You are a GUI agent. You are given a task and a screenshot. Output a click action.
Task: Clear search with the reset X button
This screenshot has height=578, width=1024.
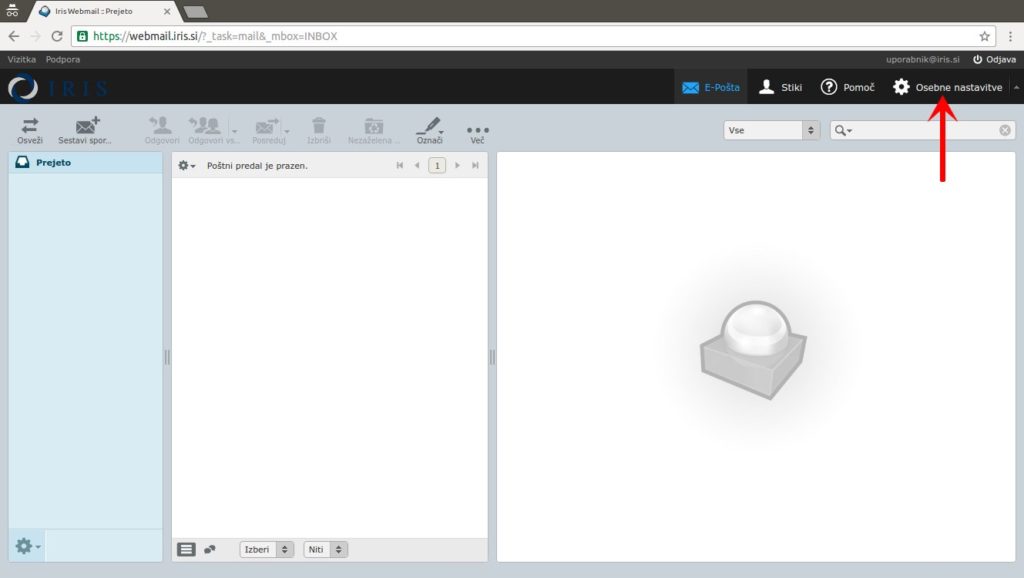click(x=1005, y=130)
